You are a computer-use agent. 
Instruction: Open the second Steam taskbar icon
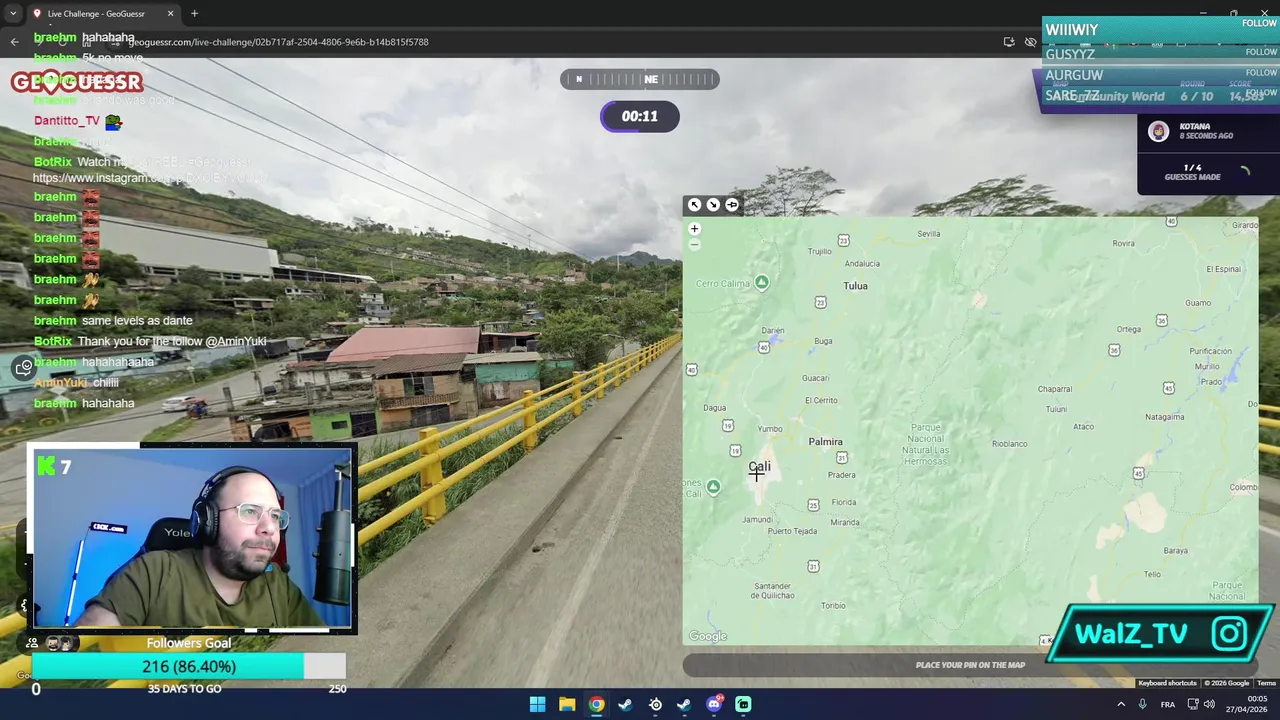(x=684, y=704)
